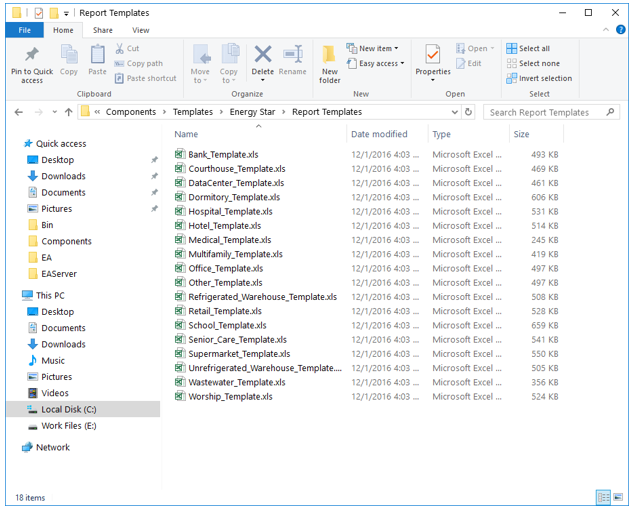Select Hospital_Template.xls file
Image resolution: width=632 pixels, height=510 pixels.
[x=230, y=211]
